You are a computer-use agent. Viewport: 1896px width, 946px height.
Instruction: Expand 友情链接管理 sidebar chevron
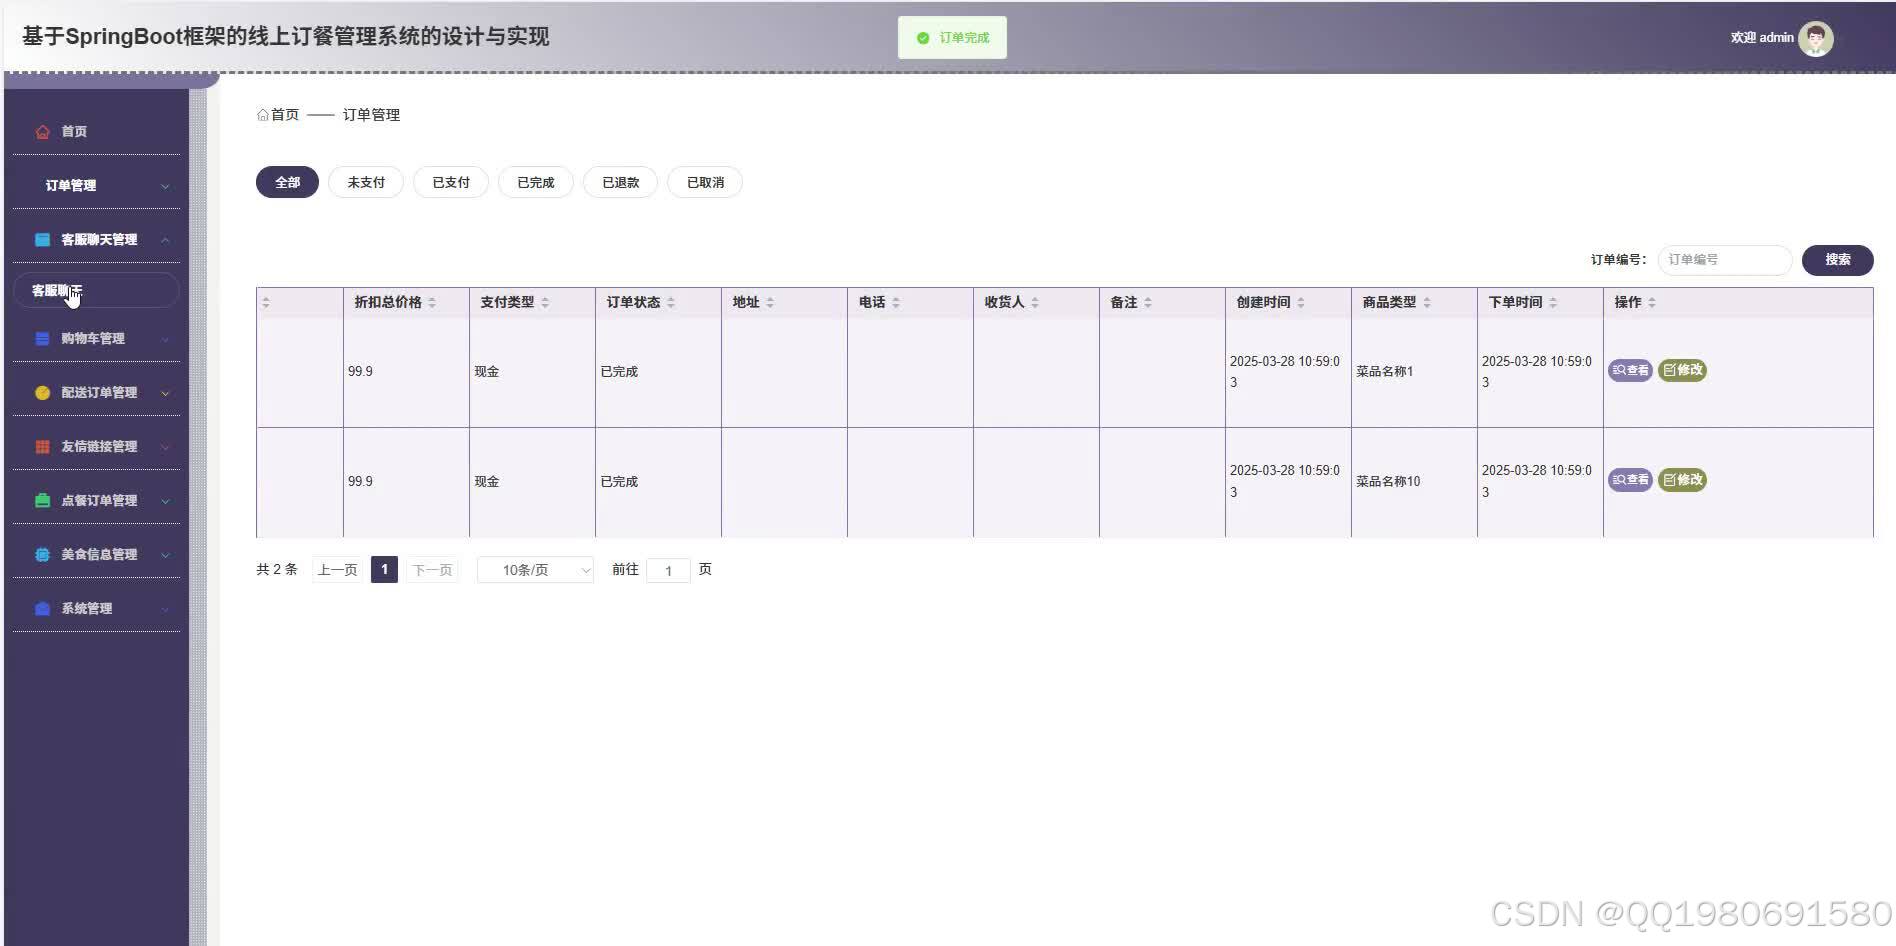coord(165,447)
